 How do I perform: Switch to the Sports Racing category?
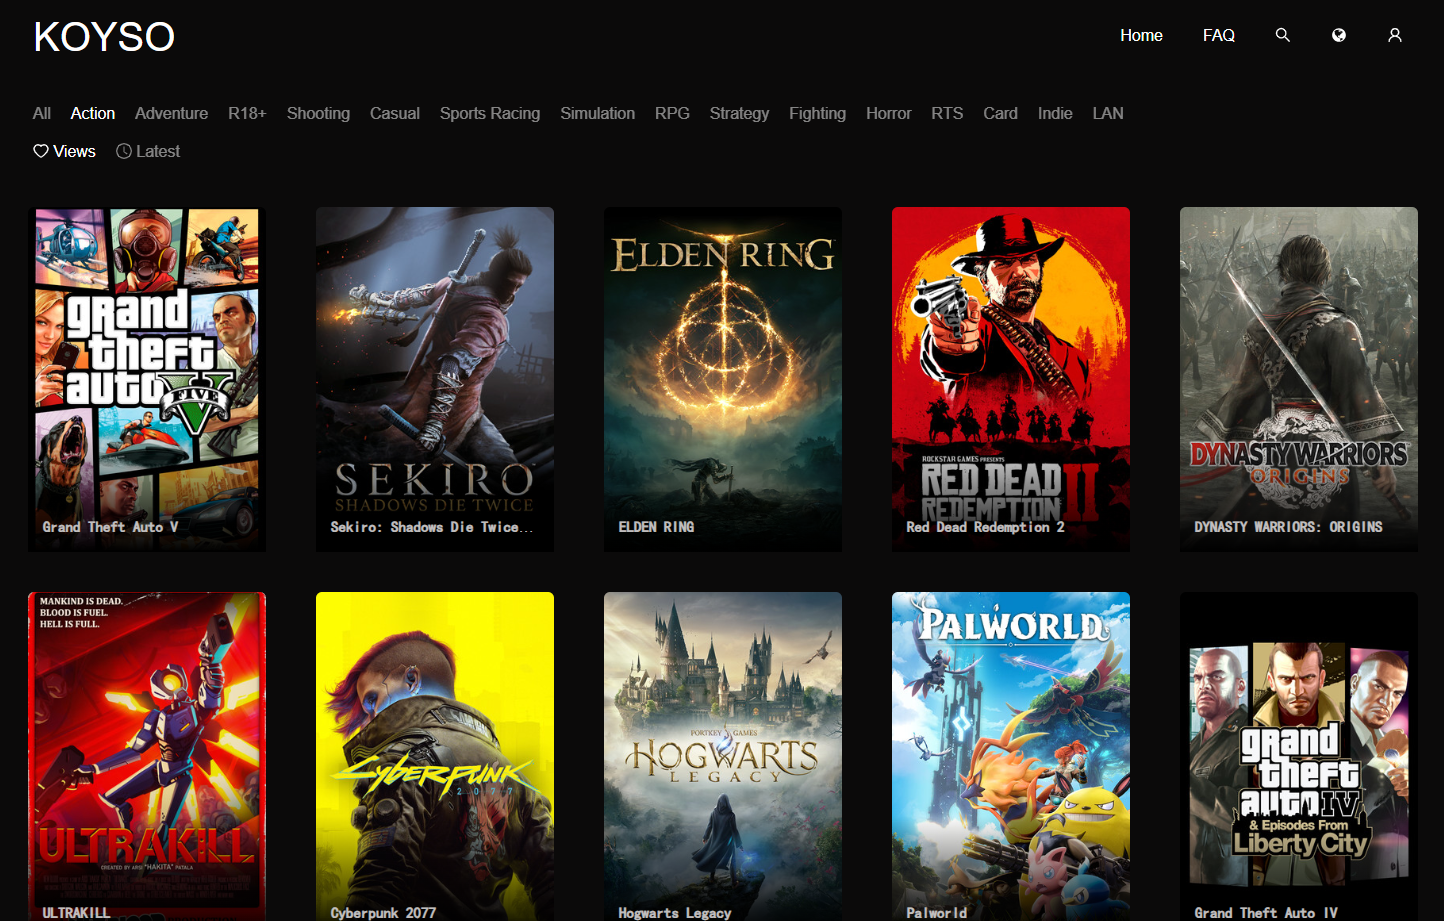[489, 113]
